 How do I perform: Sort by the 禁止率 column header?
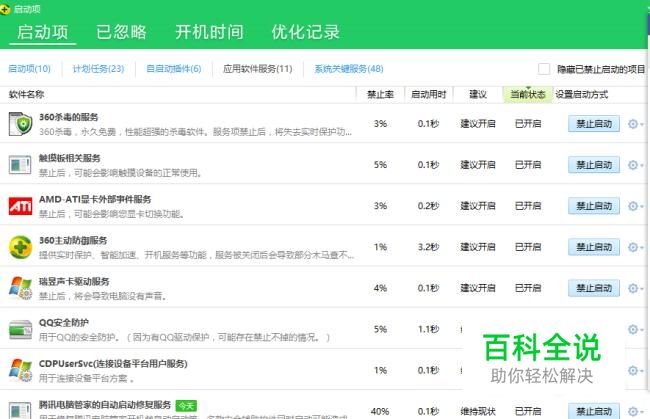tap(380, 94)
